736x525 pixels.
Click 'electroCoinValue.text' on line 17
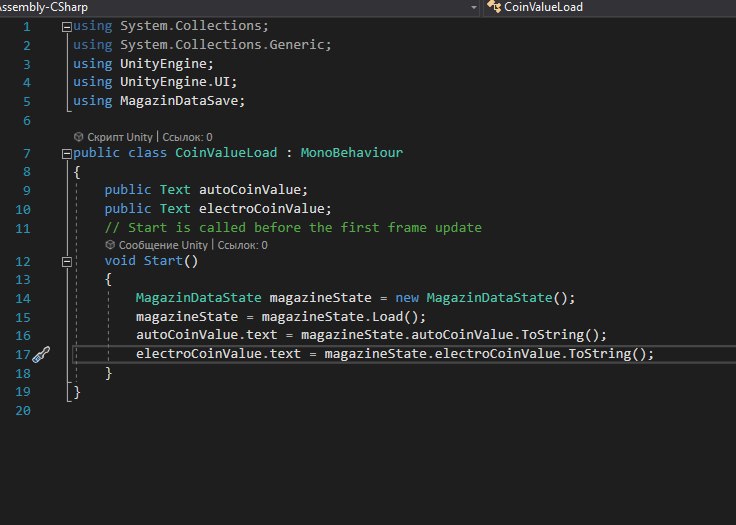[218, 354]
